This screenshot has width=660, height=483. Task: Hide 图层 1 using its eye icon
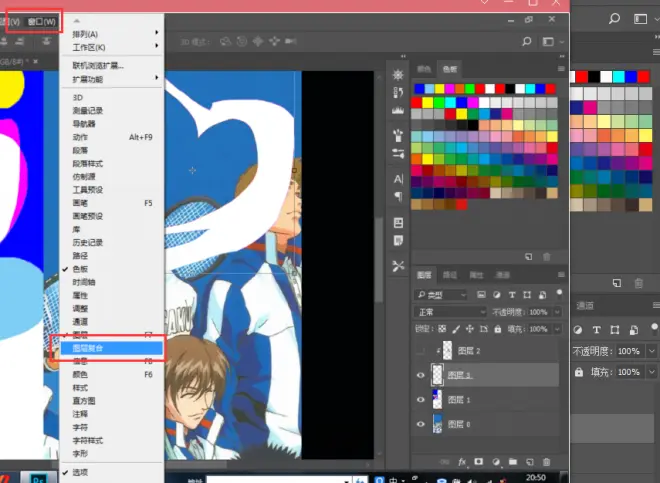pos(420,400)
